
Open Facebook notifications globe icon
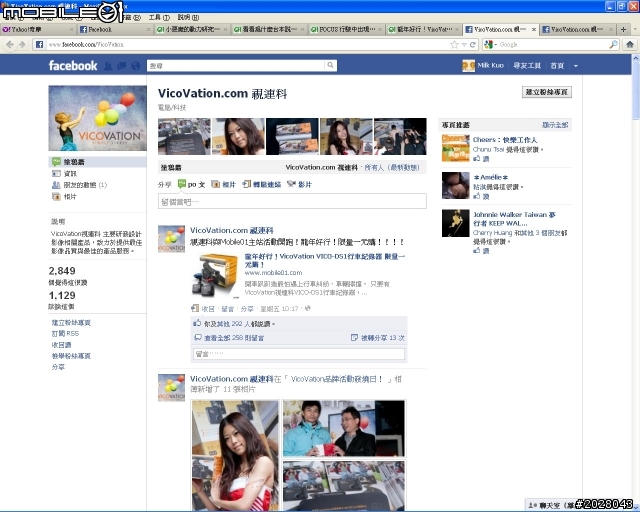[x=136, y=66]
